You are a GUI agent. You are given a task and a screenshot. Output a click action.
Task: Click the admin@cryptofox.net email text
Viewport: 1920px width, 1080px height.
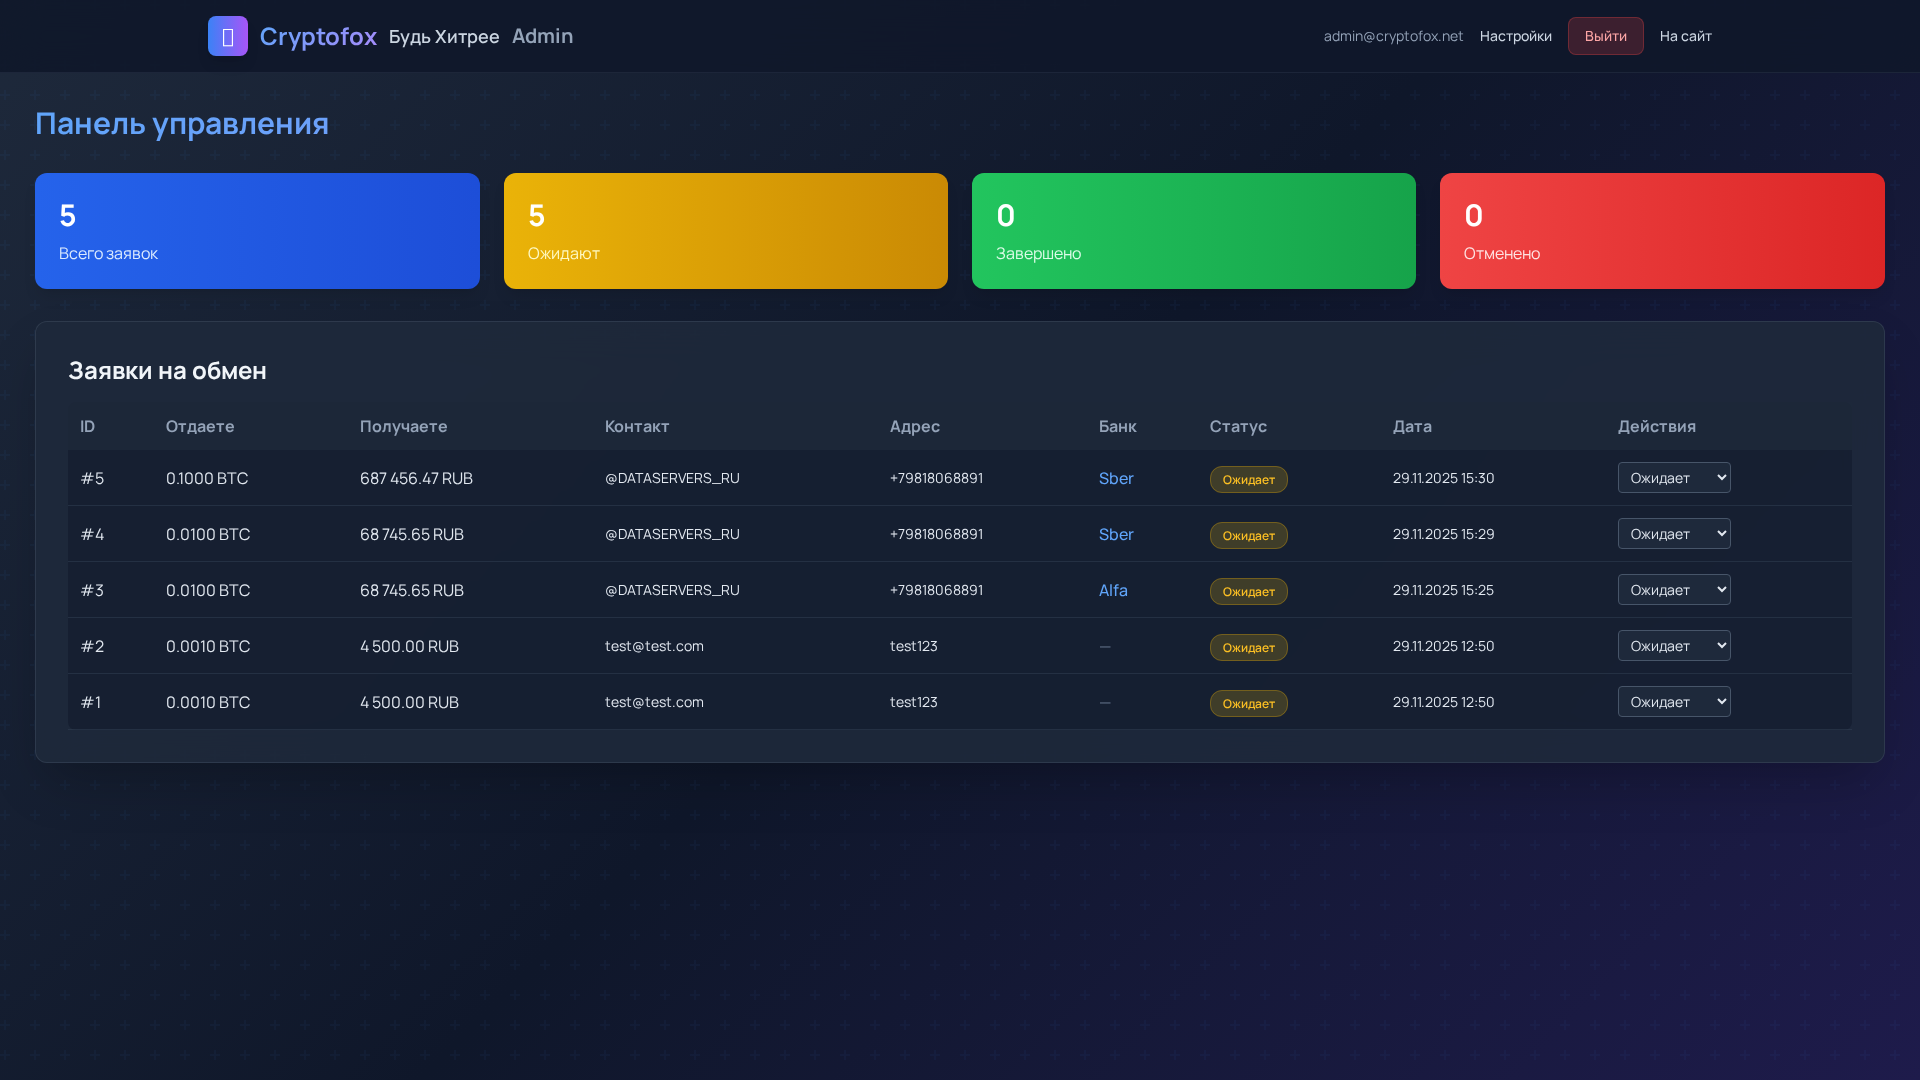(x=1392, y=36)
